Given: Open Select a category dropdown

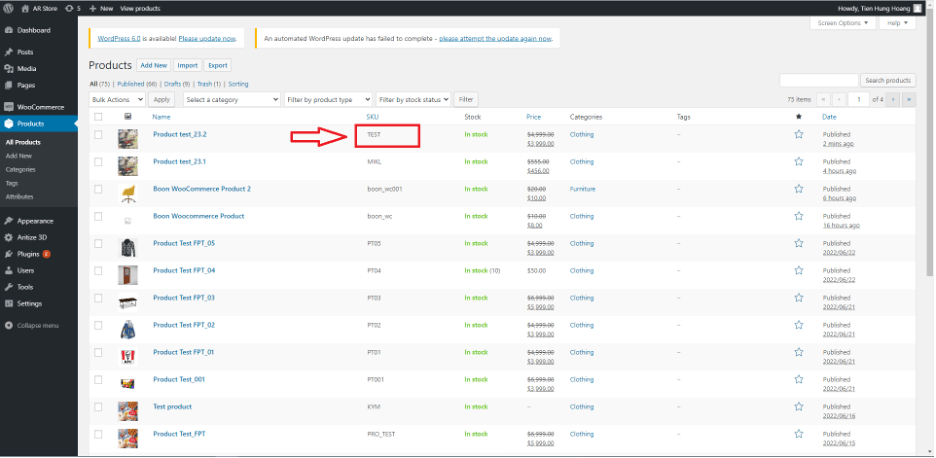Looking at the screenshot, I should 232,100.
